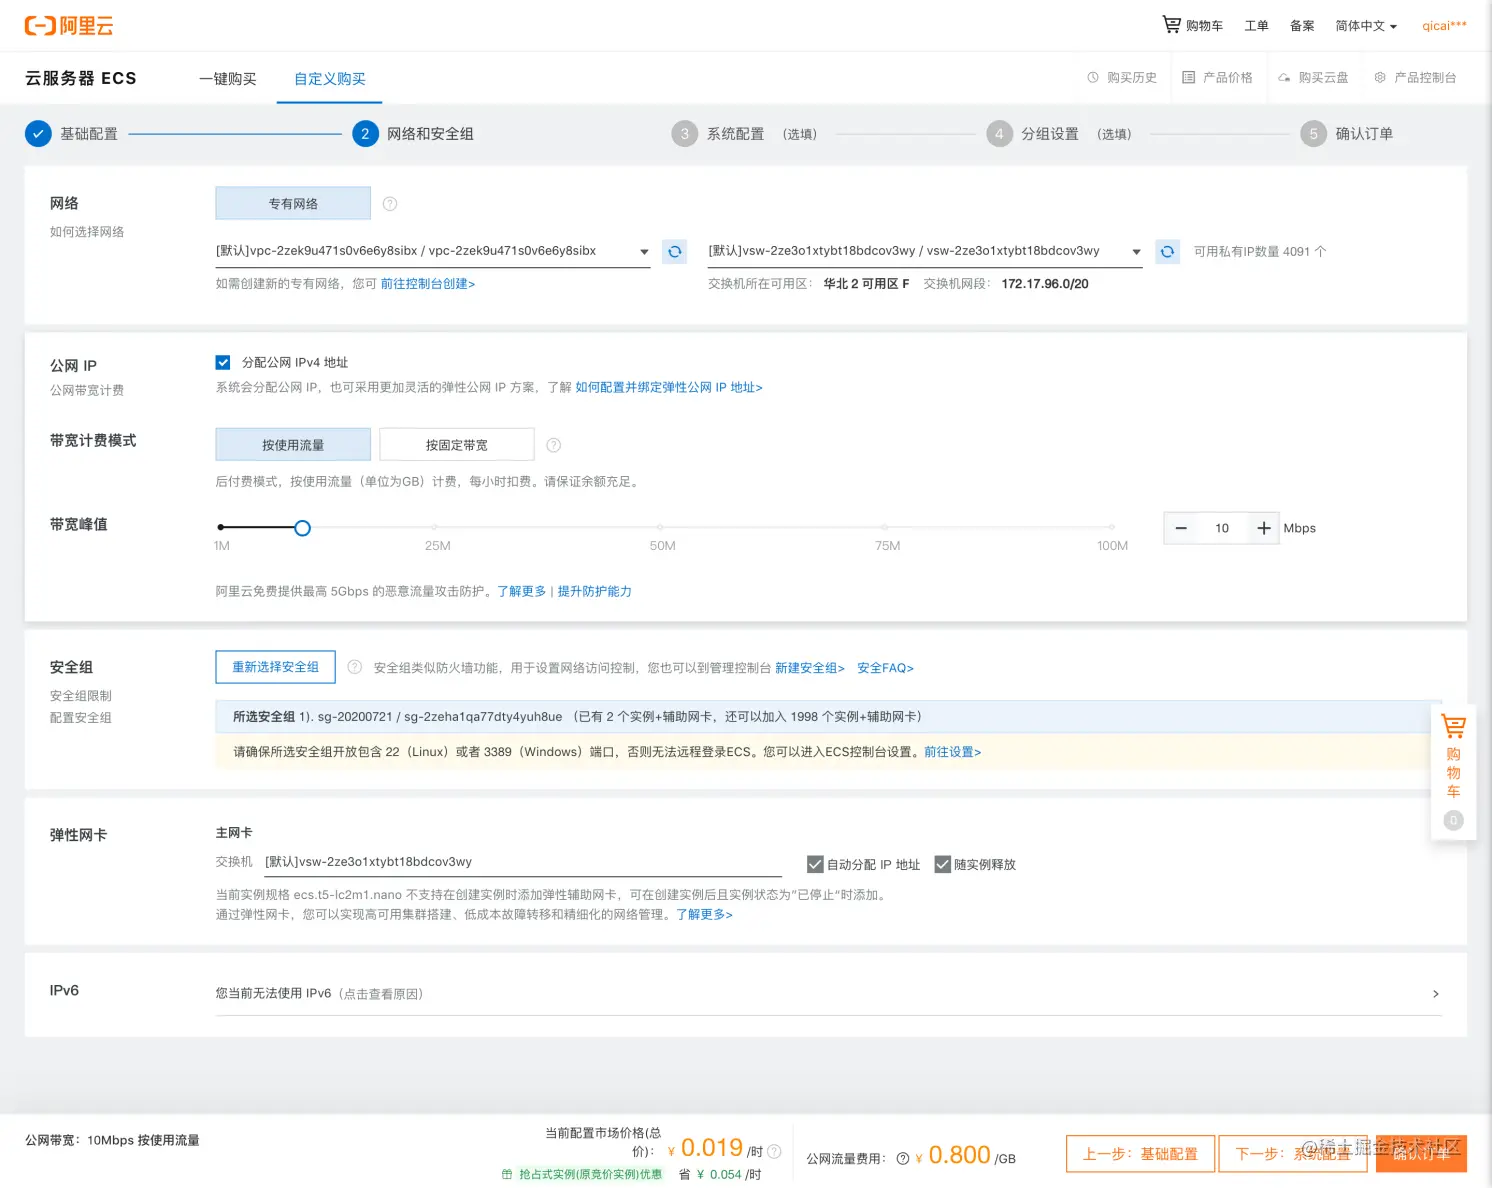The height and width of the screenshot is (1188, 1492).
Task: Switch to 自定义购买 tab
Action: click(330, 78)
